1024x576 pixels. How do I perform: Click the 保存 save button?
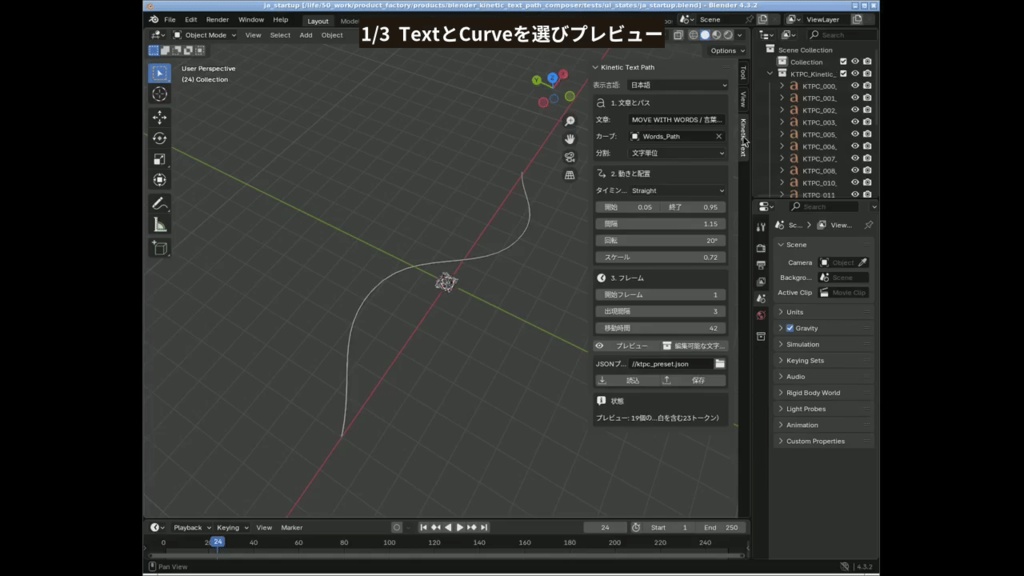point(693,381)
